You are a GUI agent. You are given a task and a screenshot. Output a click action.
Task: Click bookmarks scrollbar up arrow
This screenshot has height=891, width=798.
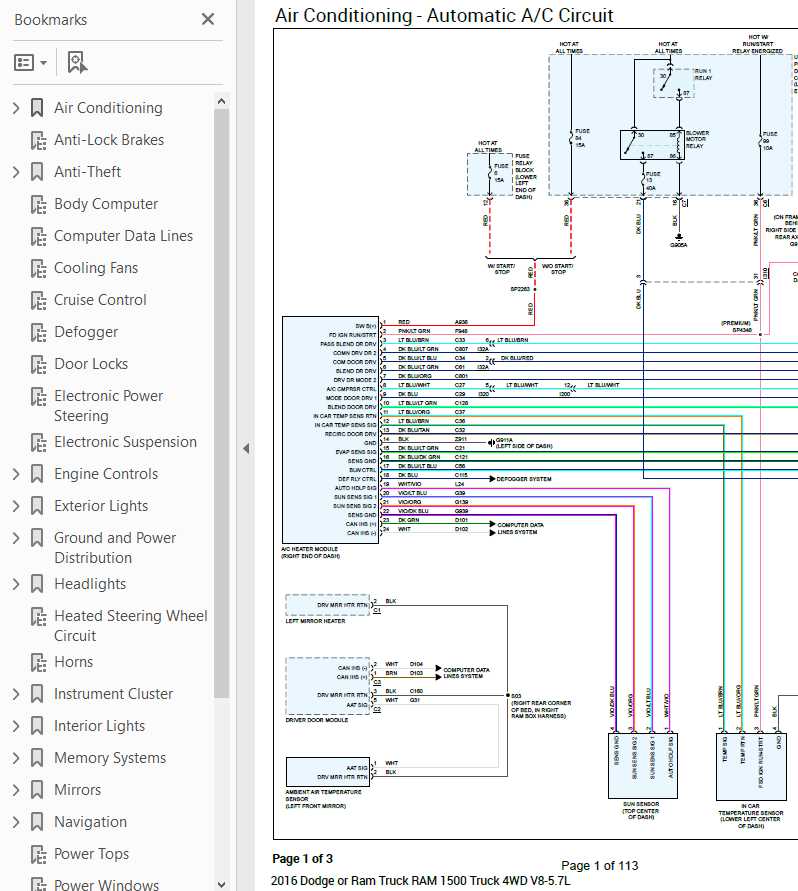(x=222, y=102)
